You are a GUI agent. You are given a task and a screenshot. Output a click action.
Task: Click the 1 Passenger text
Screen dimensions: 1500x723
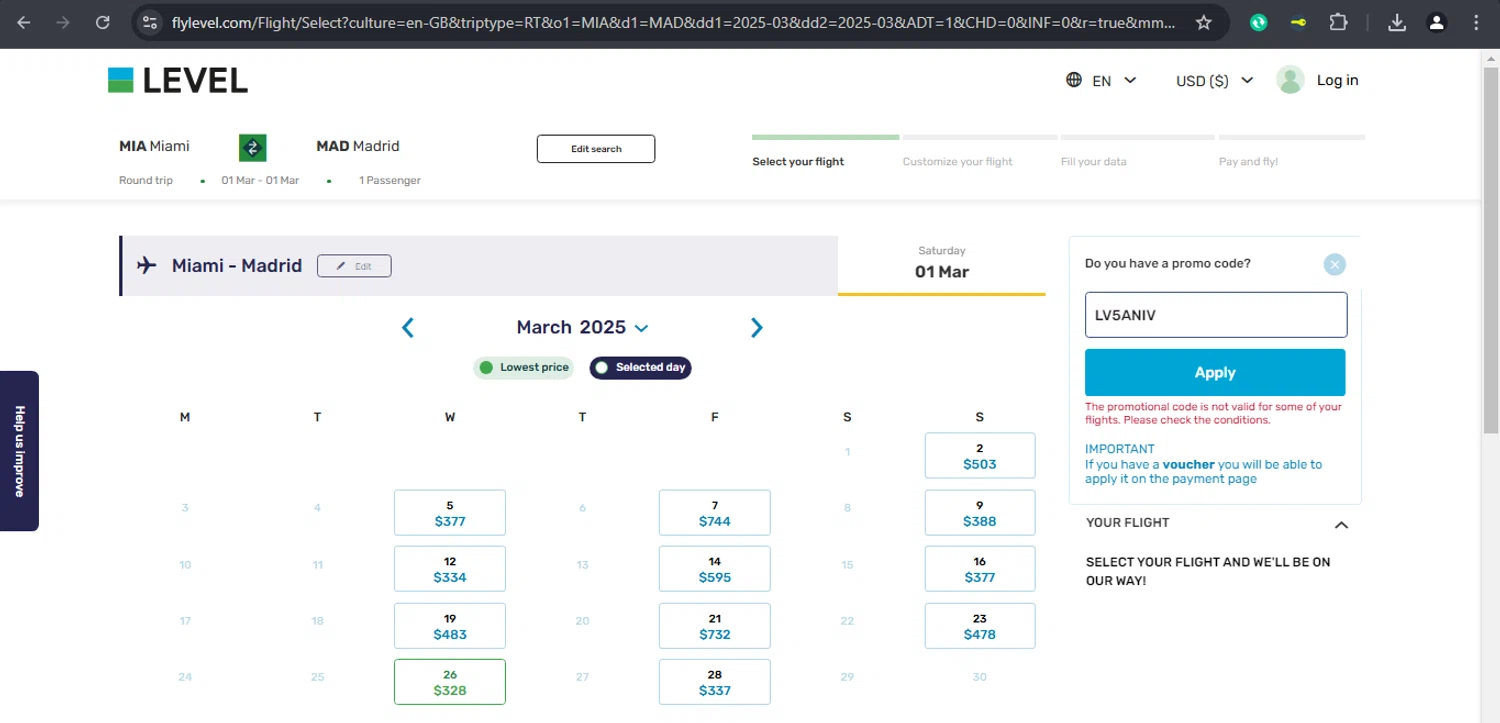pos(390,180)
